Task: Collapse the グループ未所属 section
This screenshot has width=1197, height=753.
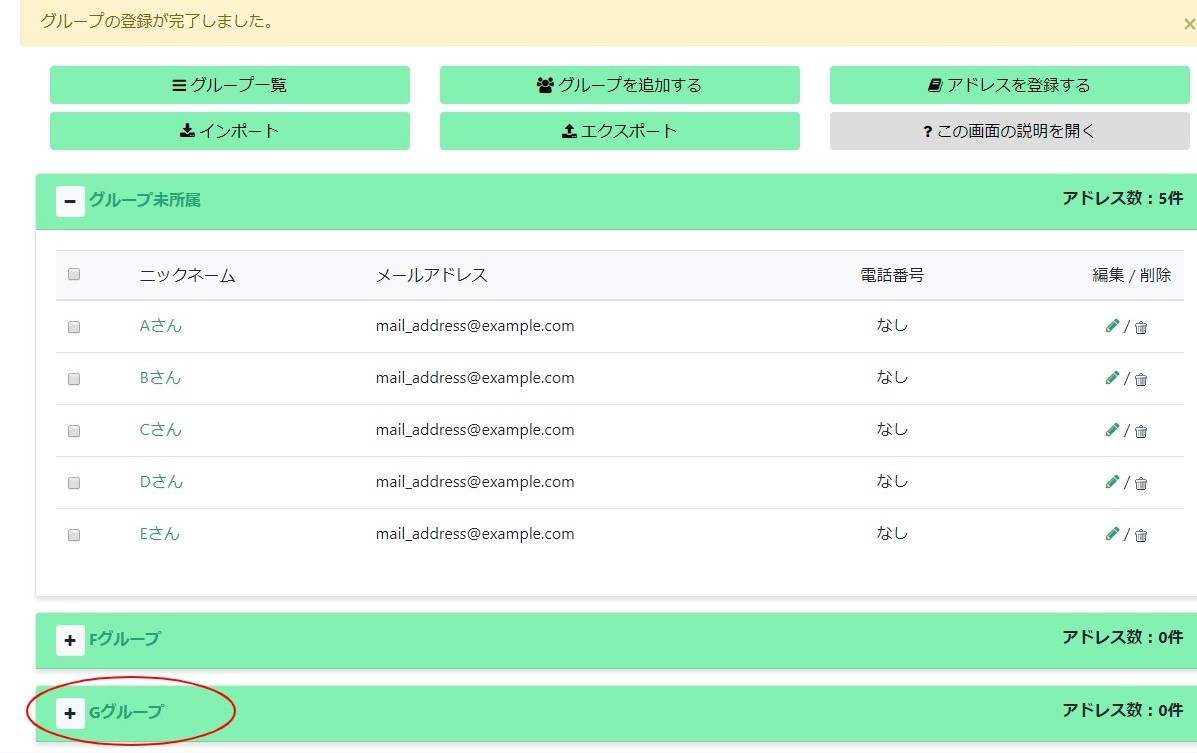Action: pos(69,201)
